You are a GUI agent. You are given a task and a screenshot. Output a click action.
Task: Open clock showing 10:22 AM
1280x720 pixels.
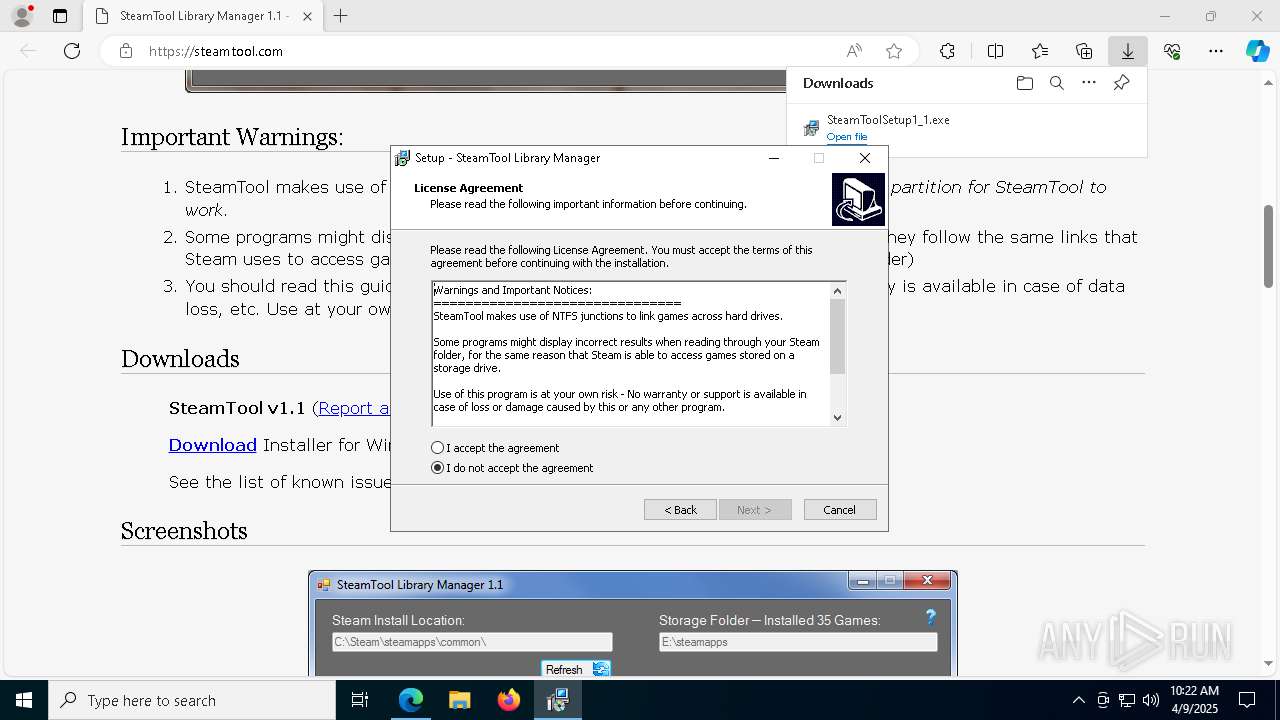[x=1194, y=700]
